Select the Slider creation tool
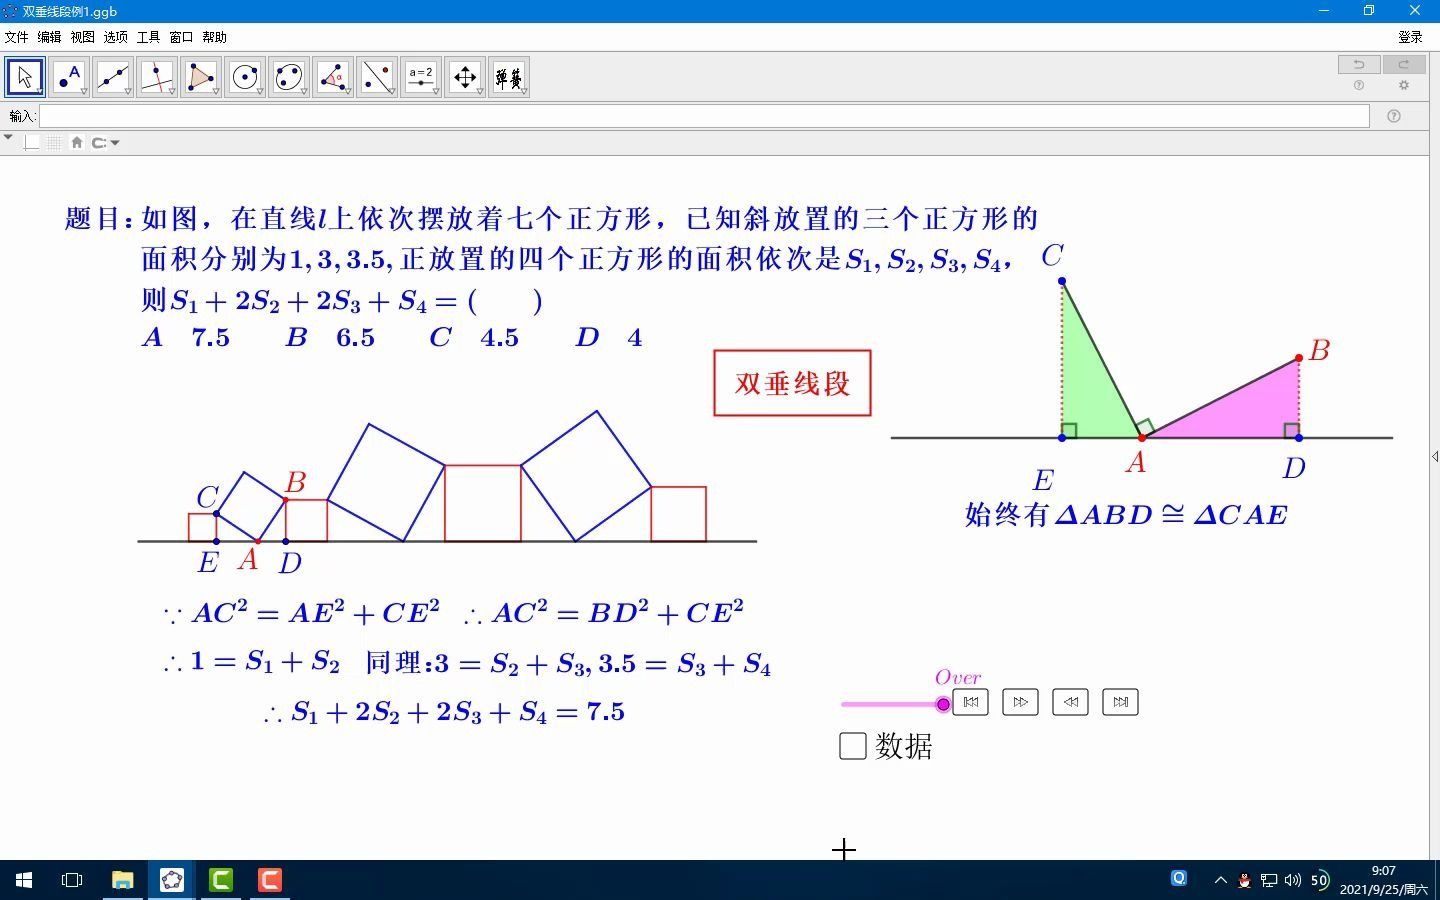 point(420,76)
